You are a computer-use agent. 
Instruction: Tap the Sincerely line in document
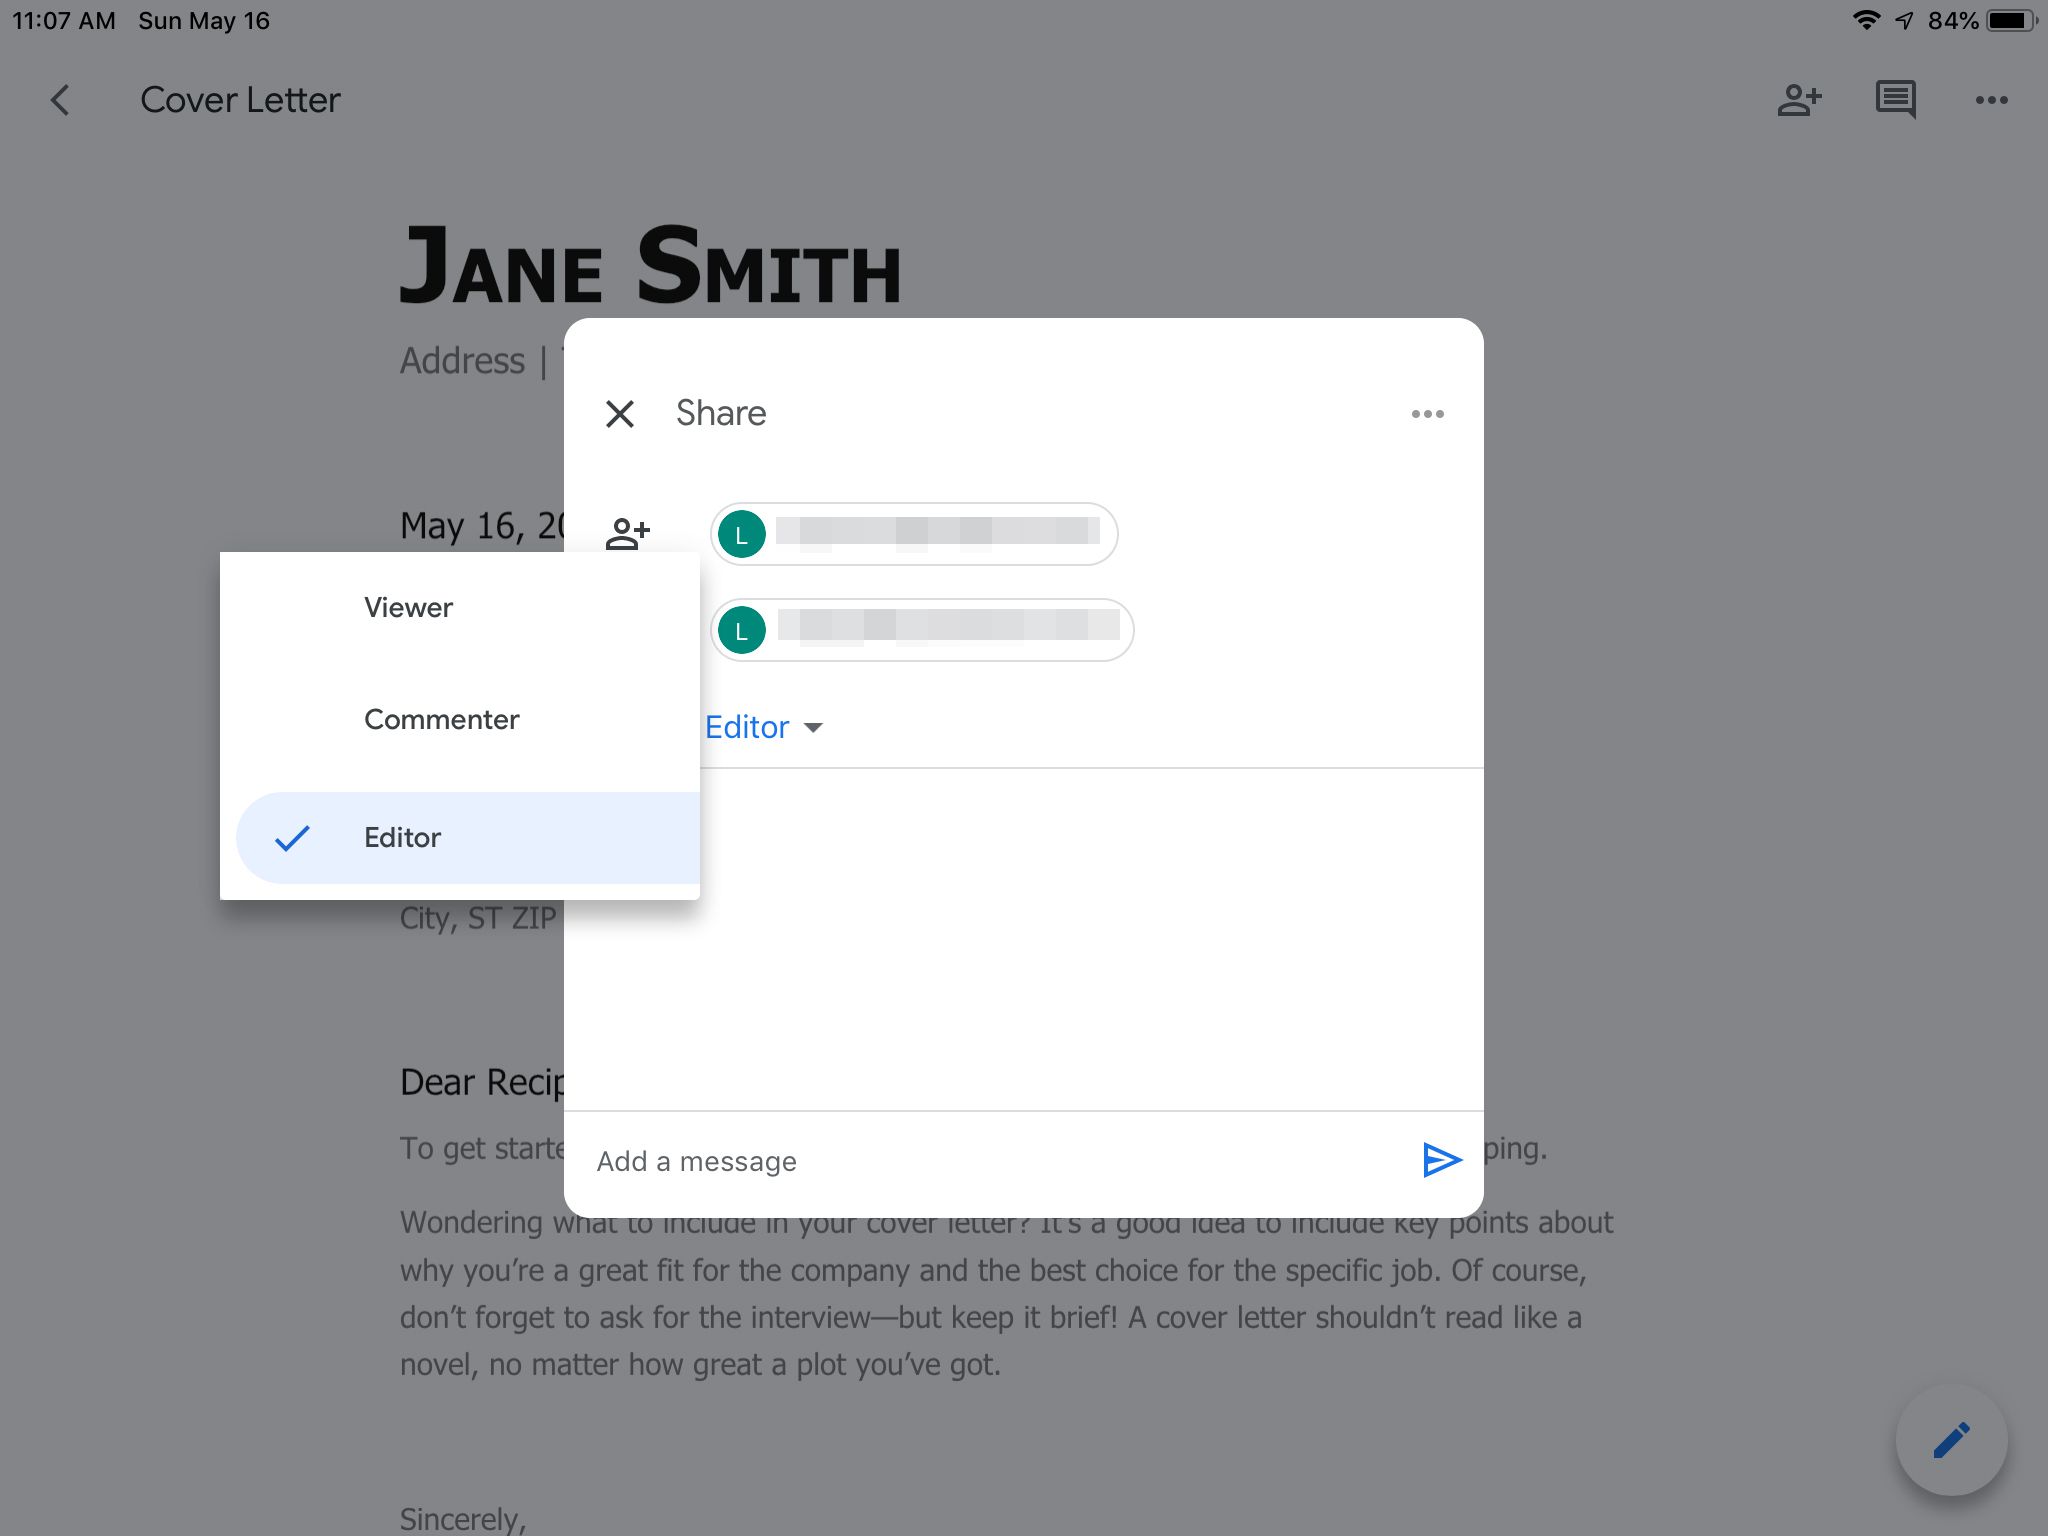(462, 1518)
